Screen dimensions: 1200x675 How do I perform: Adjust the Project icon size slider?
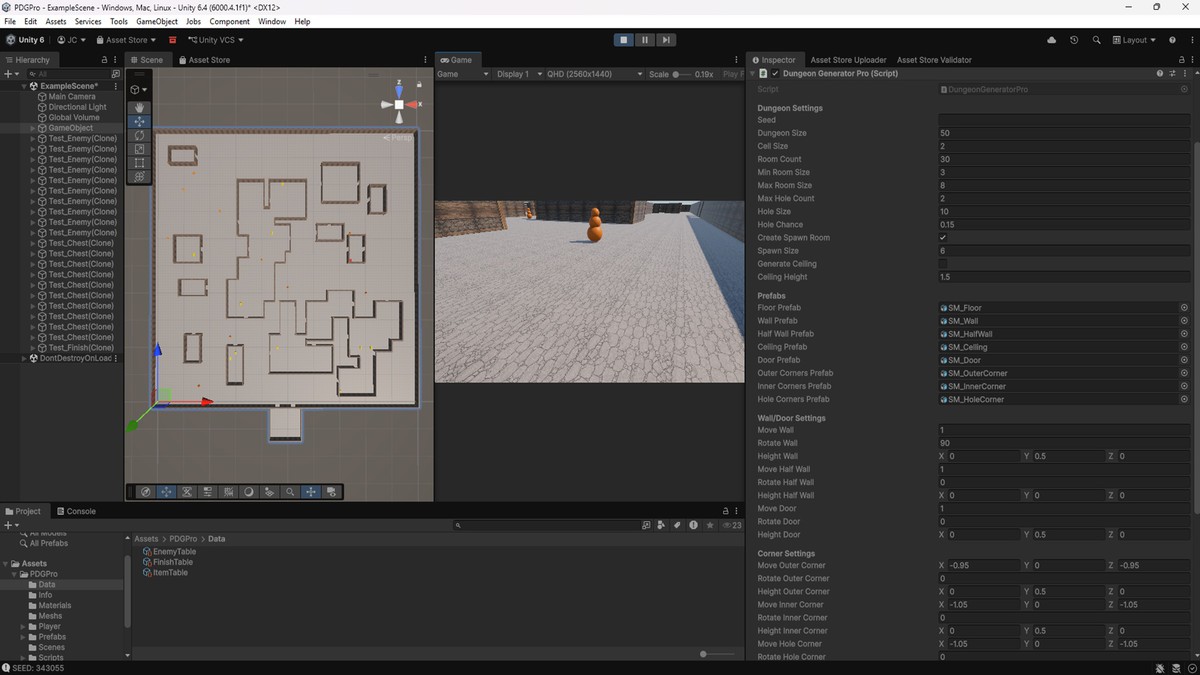716,654
